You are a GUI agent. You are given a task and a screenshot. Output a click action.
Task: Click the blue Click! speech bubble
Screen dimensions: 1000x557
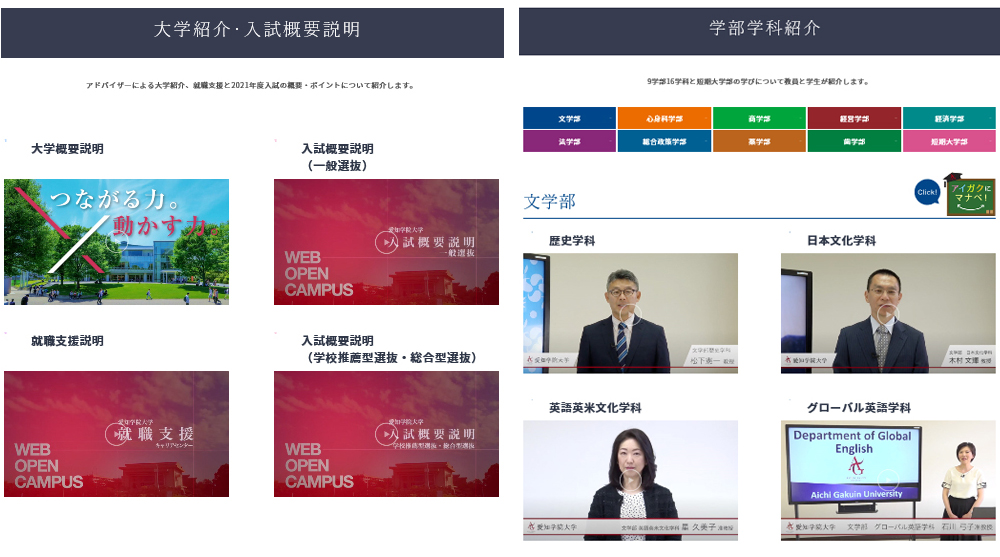point(927,192)
